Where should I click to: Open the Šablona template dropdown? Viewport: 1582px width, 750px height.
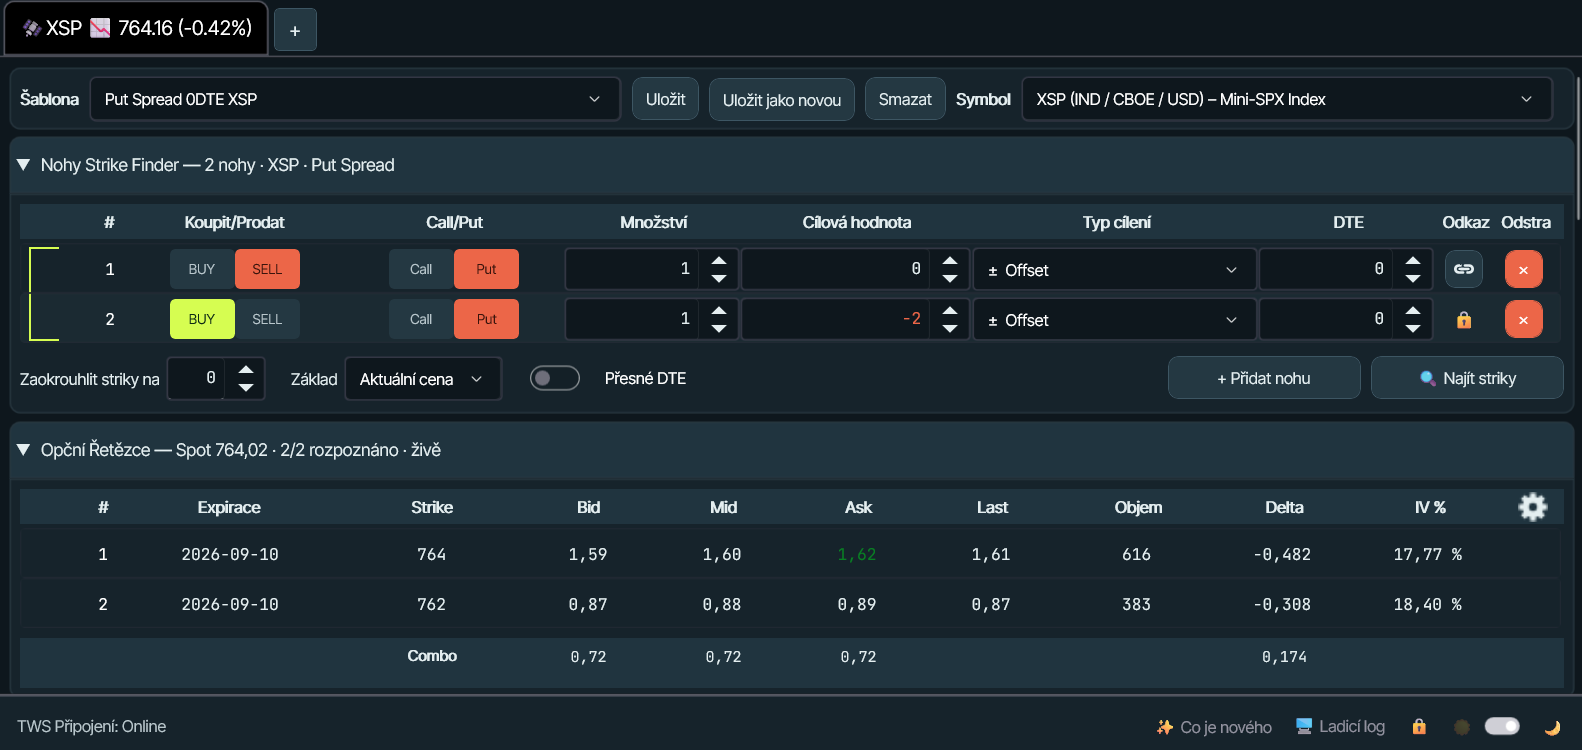[355, 99]
